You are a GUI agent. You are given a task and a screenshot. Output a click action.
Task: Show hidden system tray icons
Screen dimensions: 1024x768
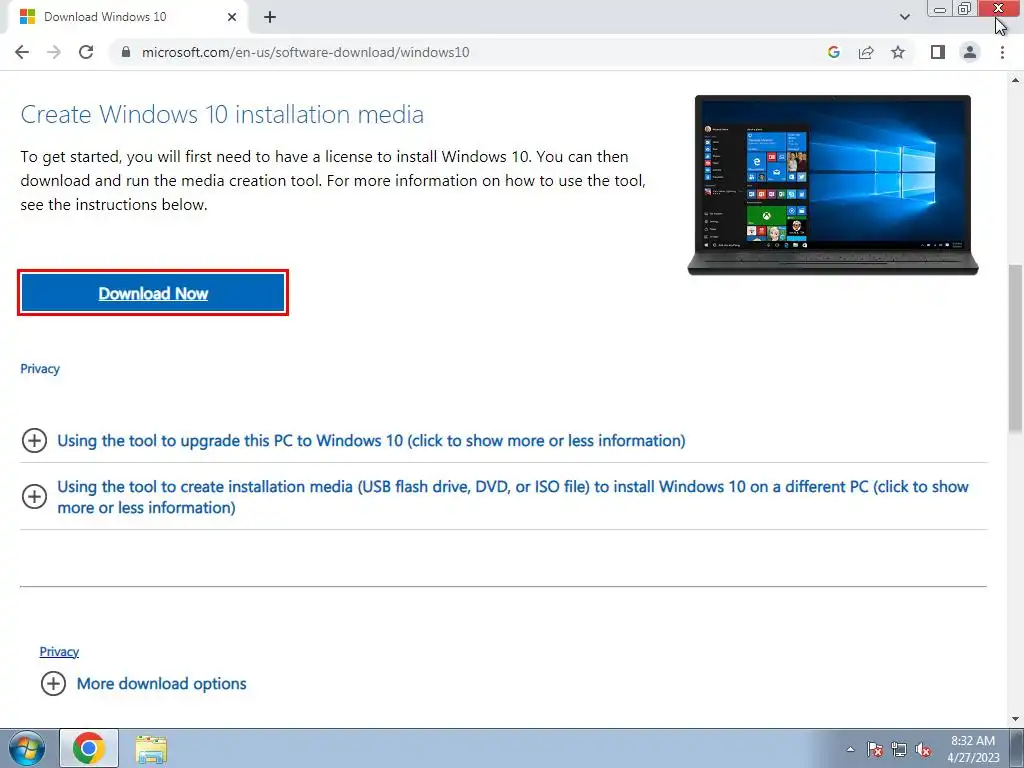(850, 749)
